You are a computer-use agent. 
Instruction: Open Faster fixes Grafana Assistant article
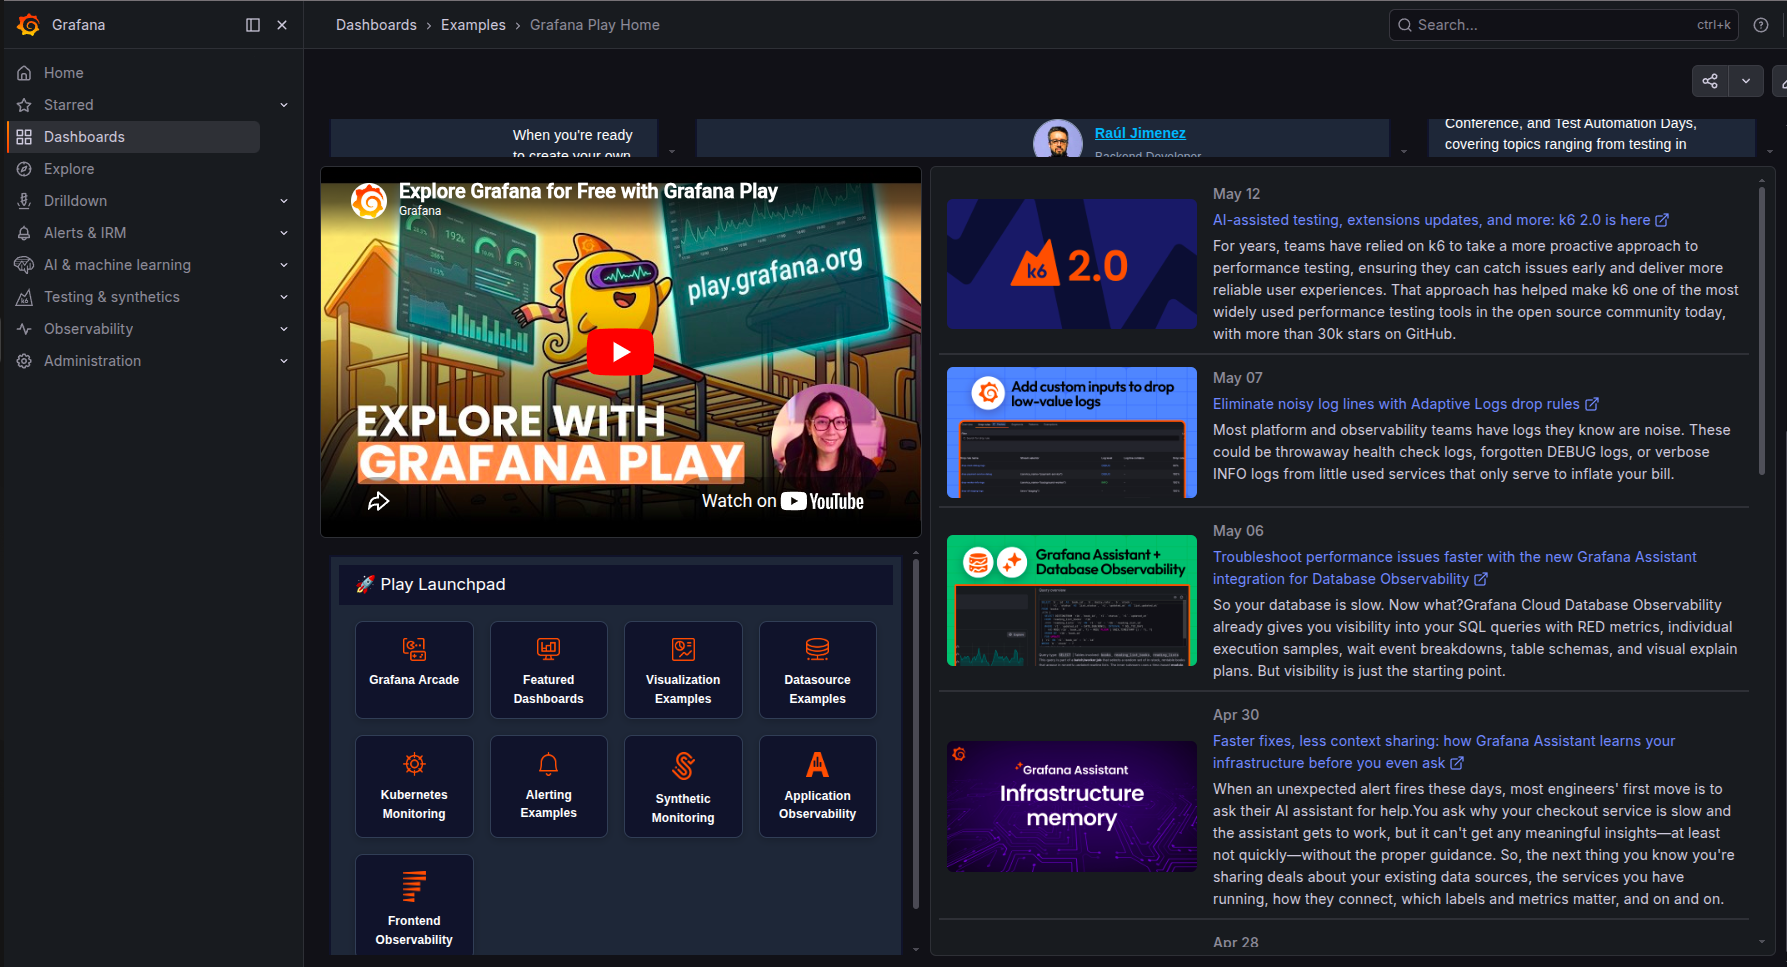[x=1444, y=752]
